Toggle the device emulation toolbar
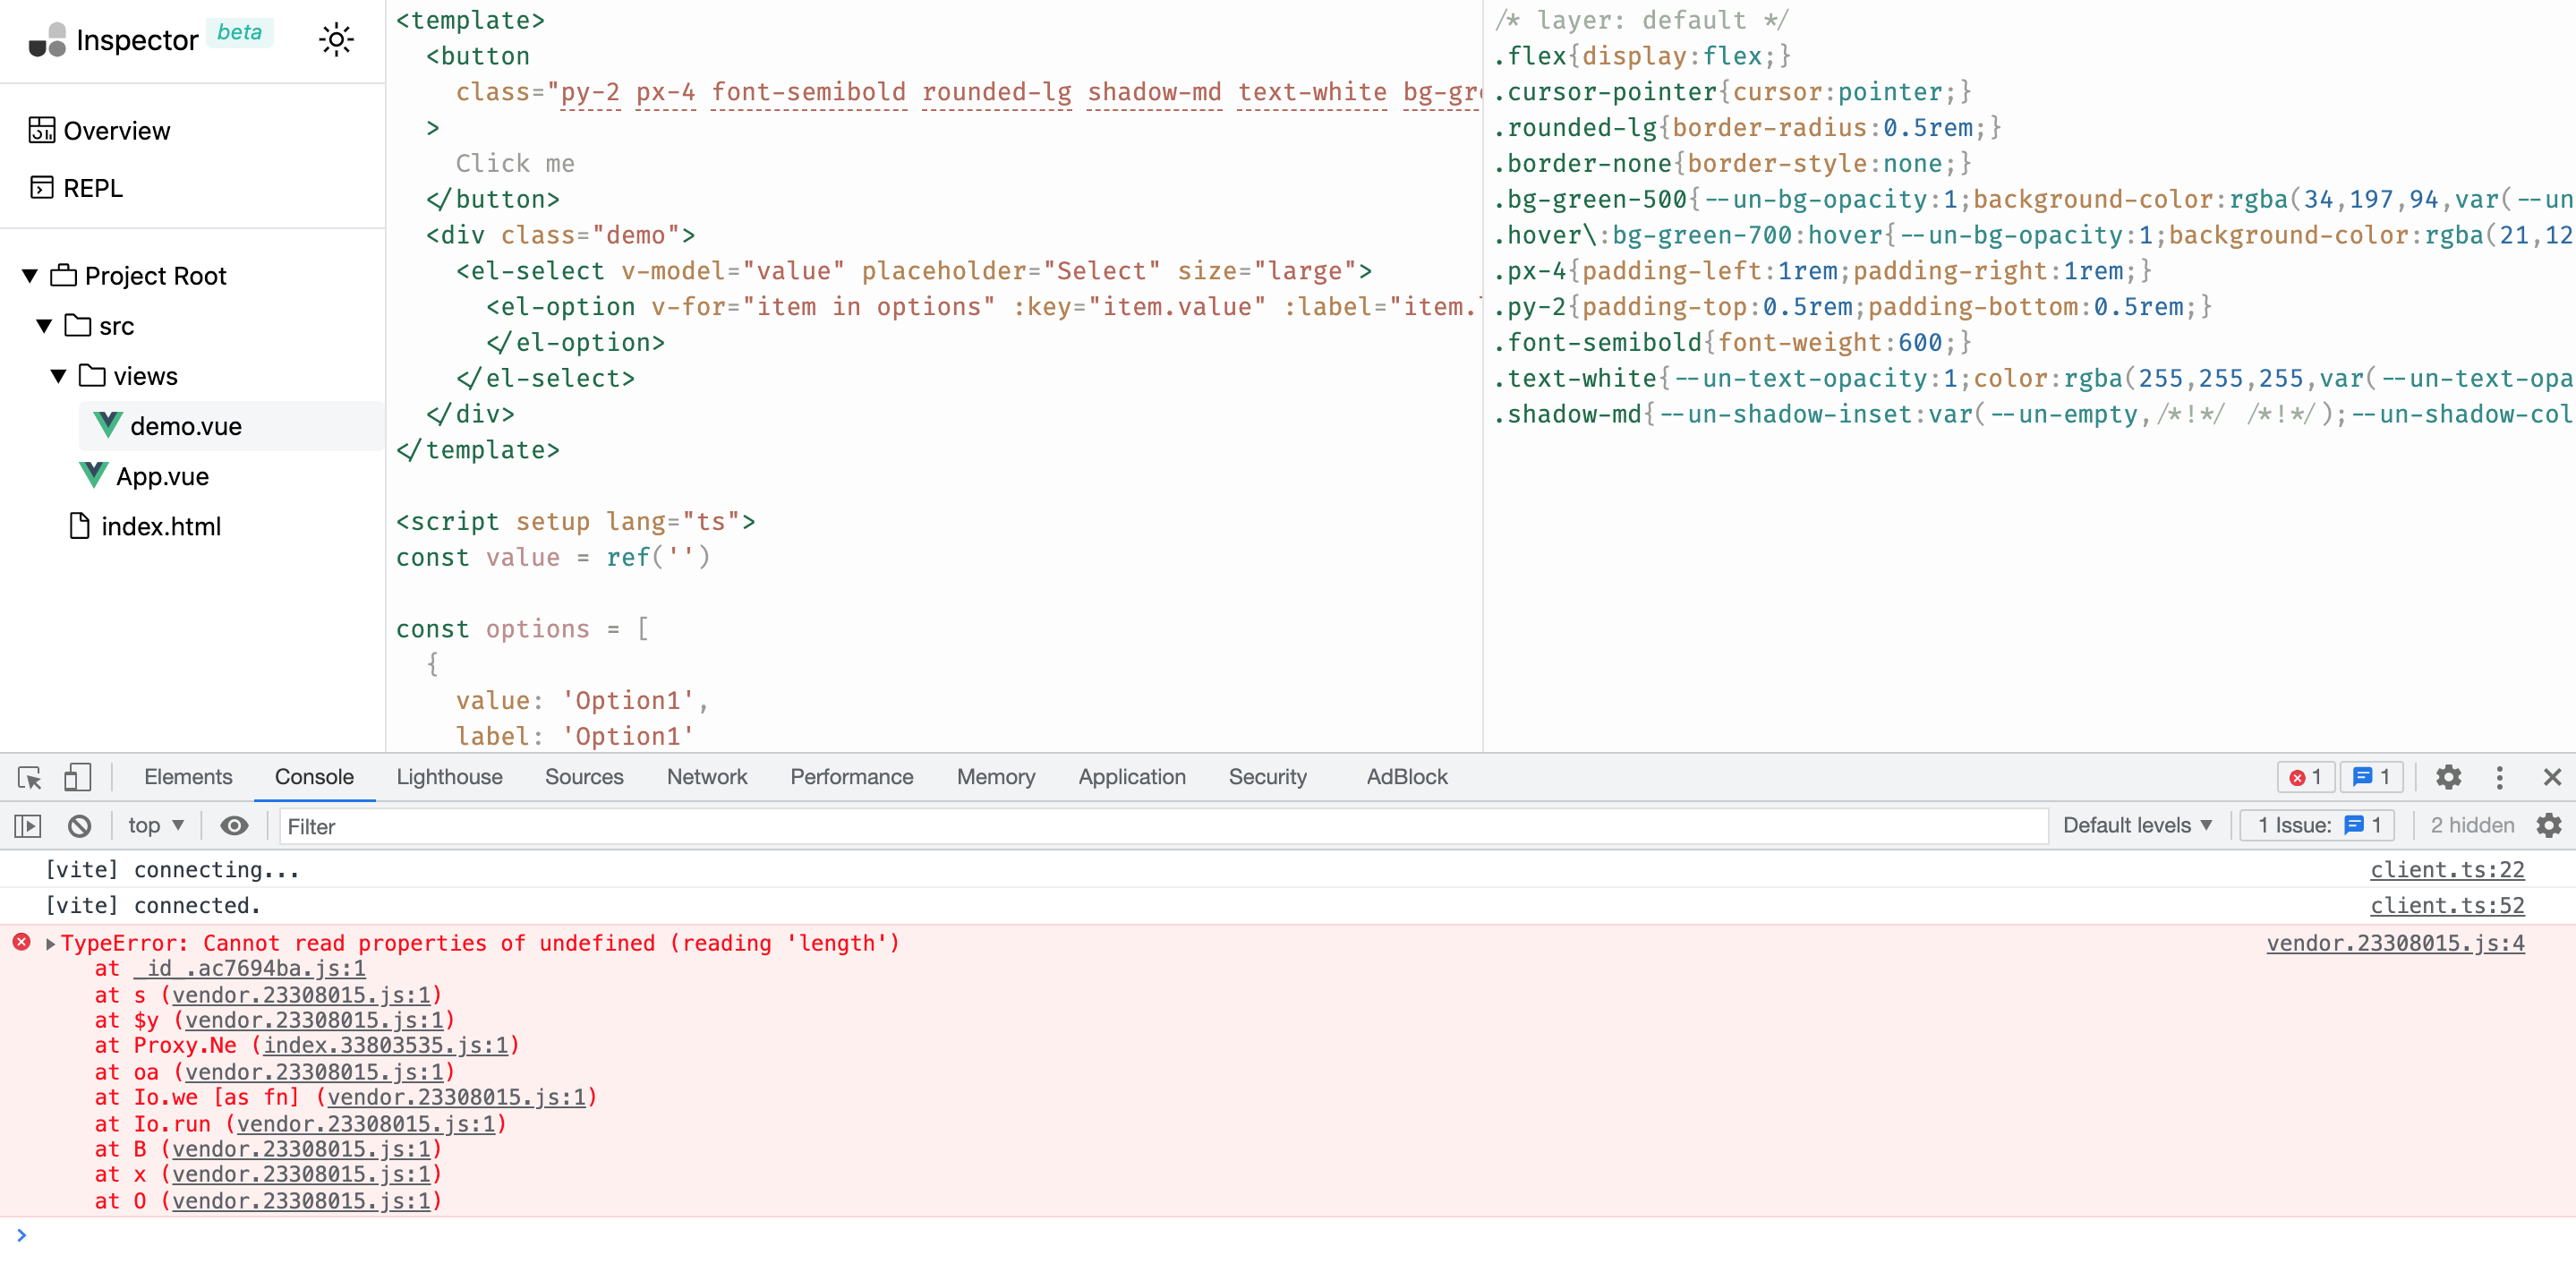Screen dimensions: 2576x1264 coord(78,777)
